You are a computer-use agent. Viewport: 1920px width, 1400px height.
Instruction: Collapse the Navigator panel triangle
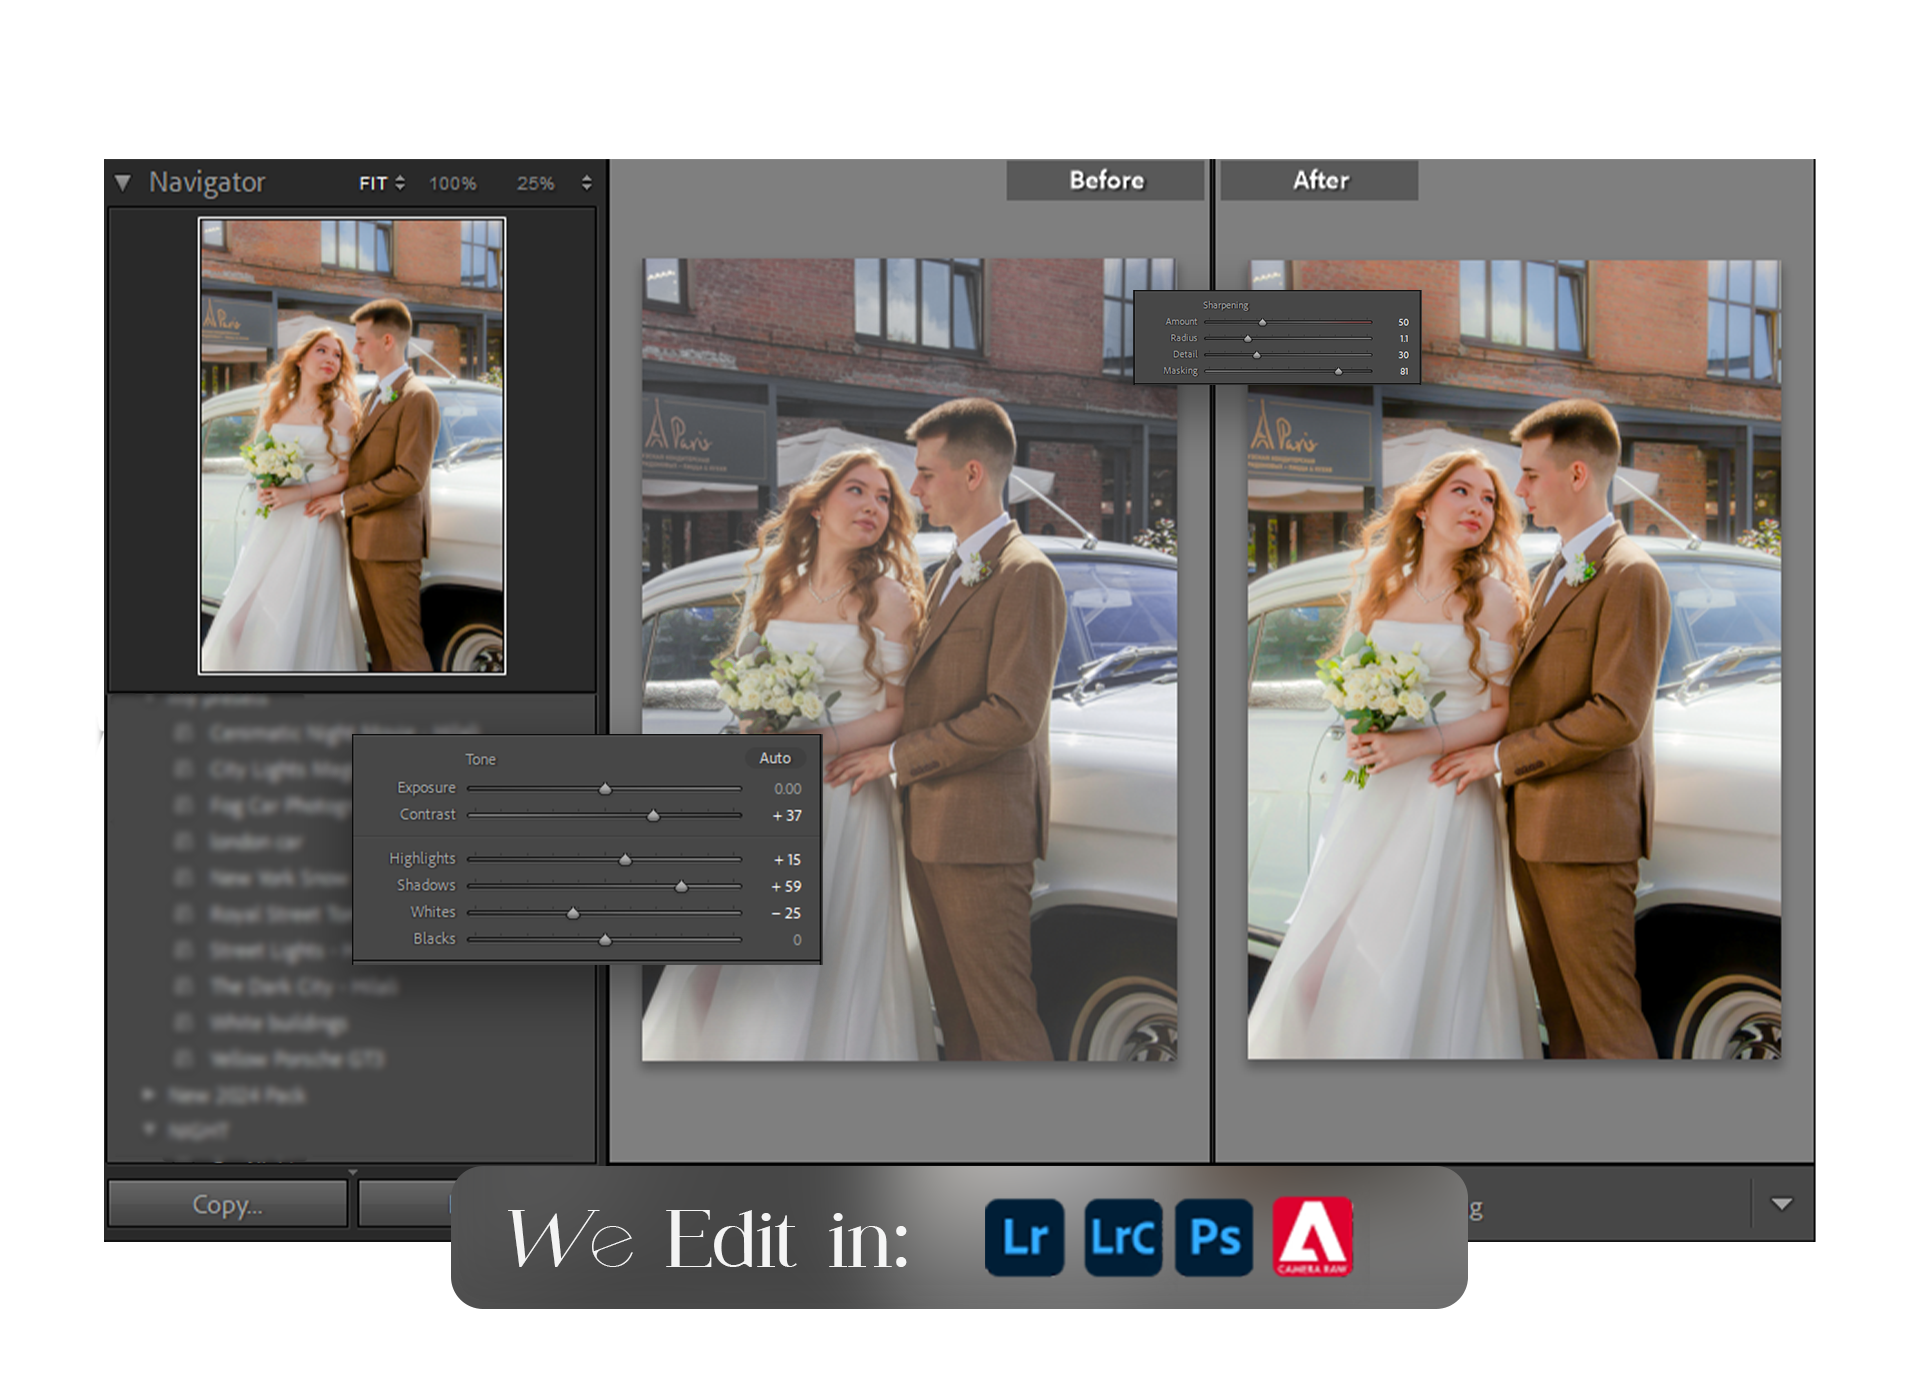[123, 183]
